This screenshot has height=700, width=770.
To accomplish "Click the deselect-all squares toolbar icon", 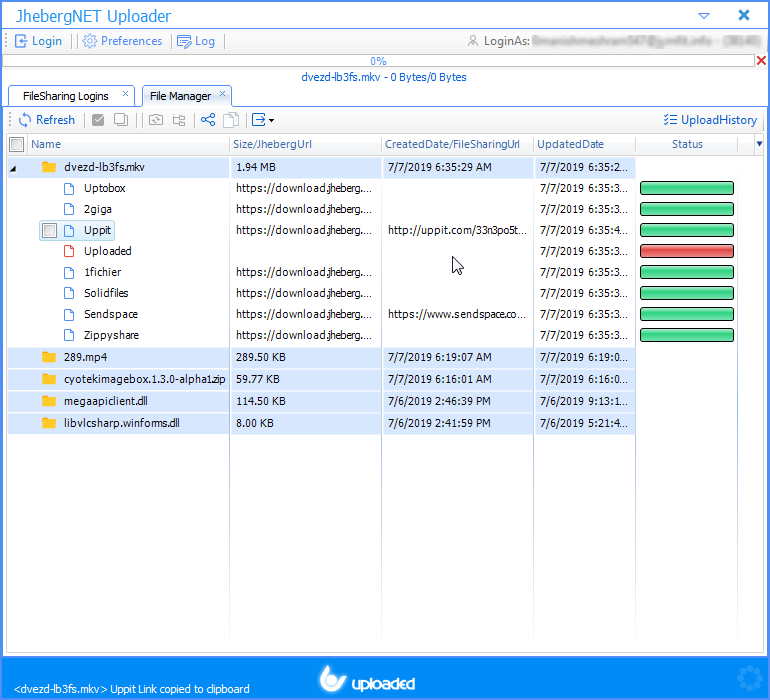I will click(121, 120).
